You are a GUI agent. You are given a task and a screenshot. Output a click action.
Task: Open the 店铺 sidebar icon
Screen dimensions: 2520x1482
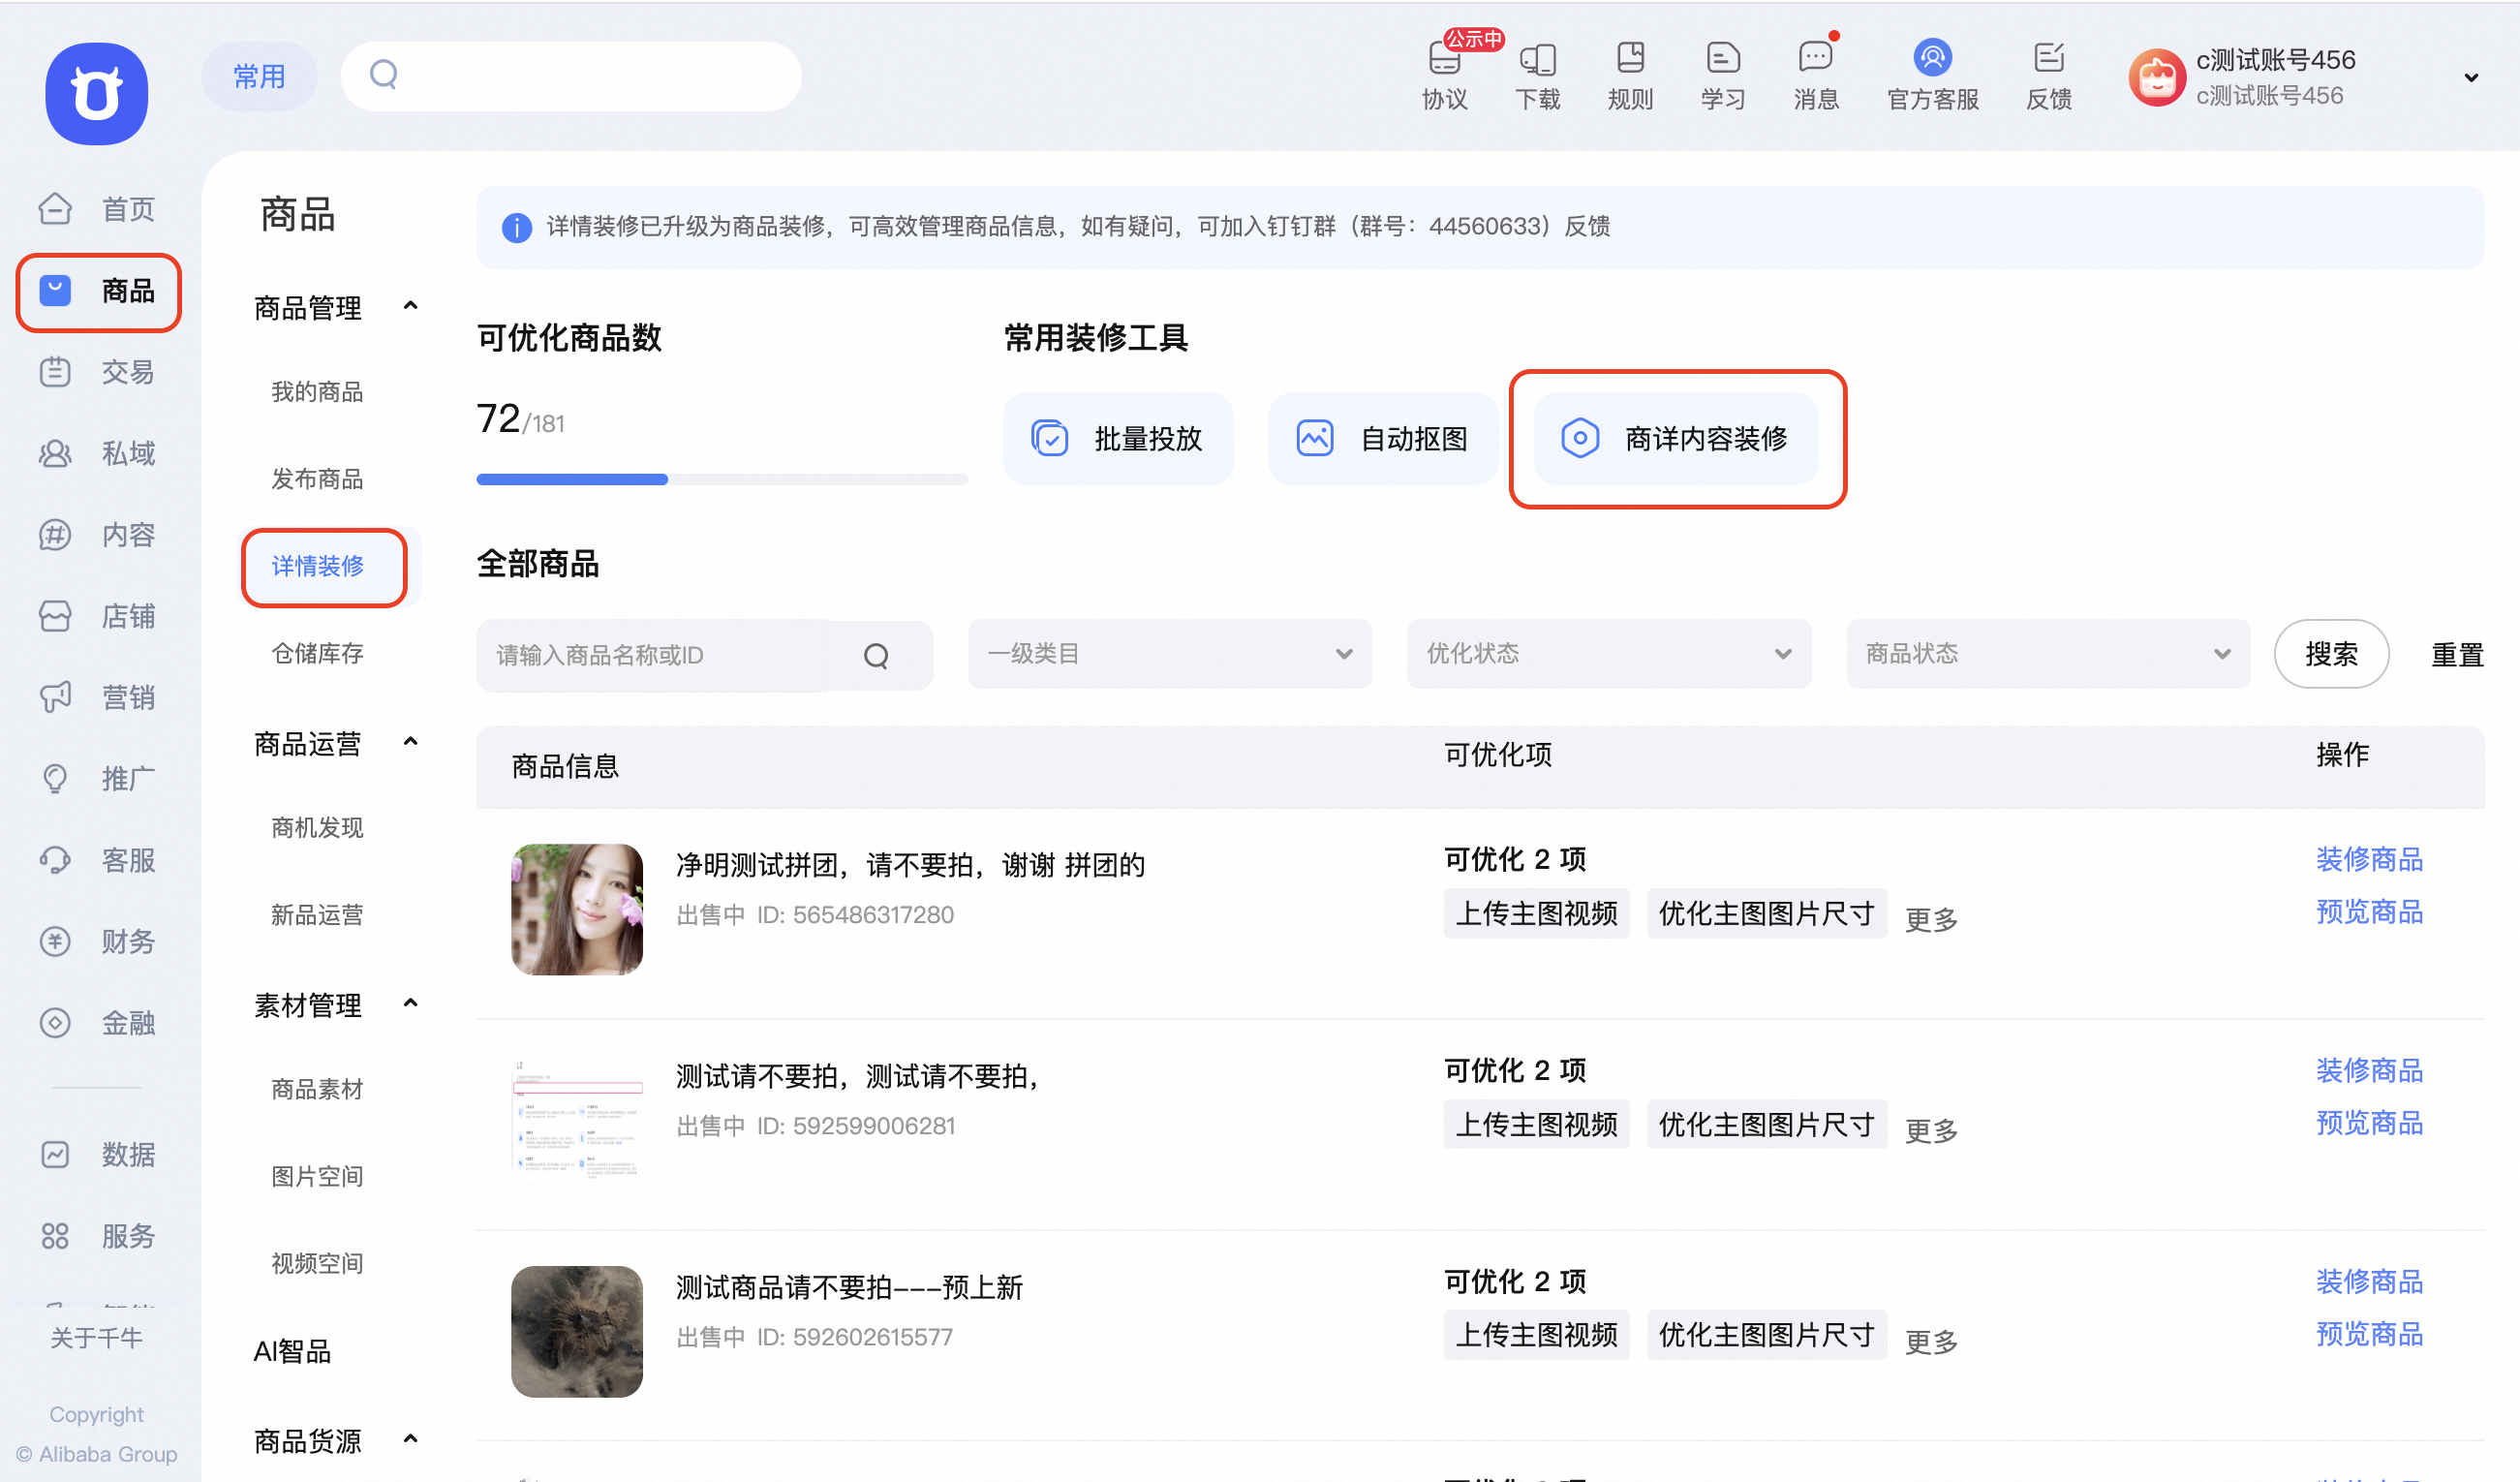(x=55, y=616)
